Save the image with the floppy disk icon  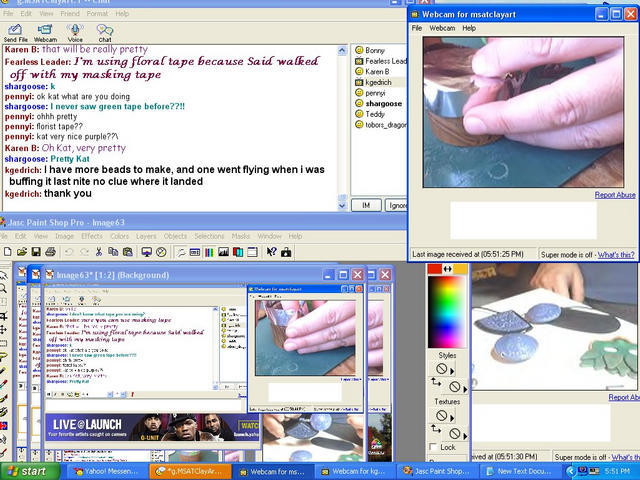click(x=36, y=252)
